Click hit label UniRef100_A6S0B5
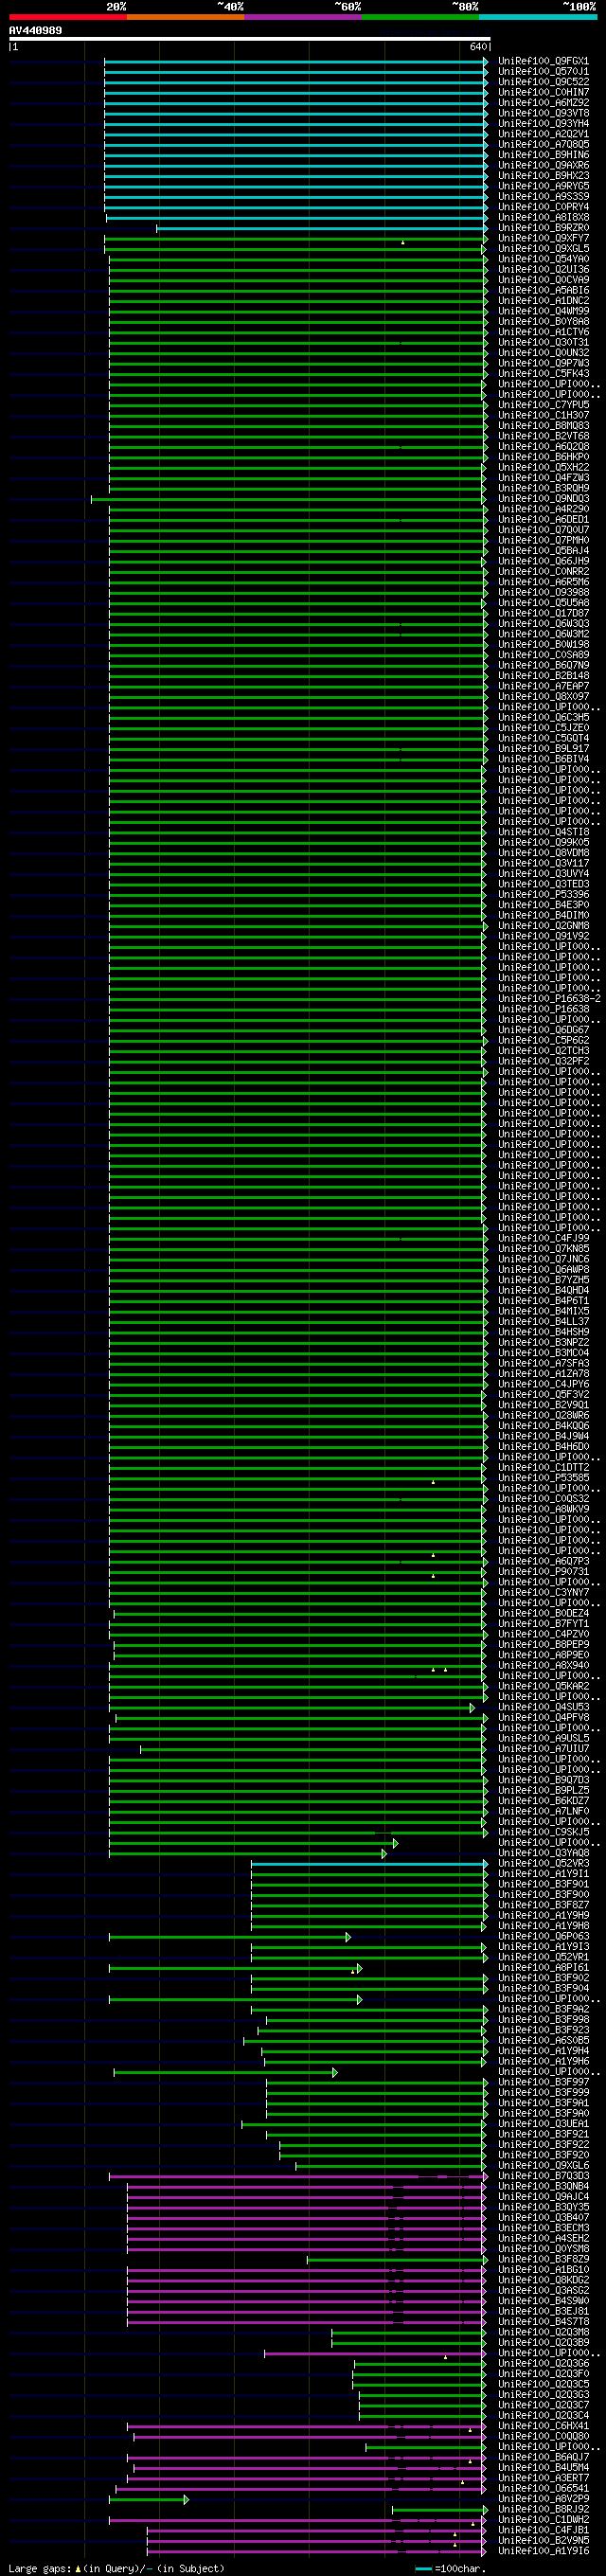 tap(544, 2040)
